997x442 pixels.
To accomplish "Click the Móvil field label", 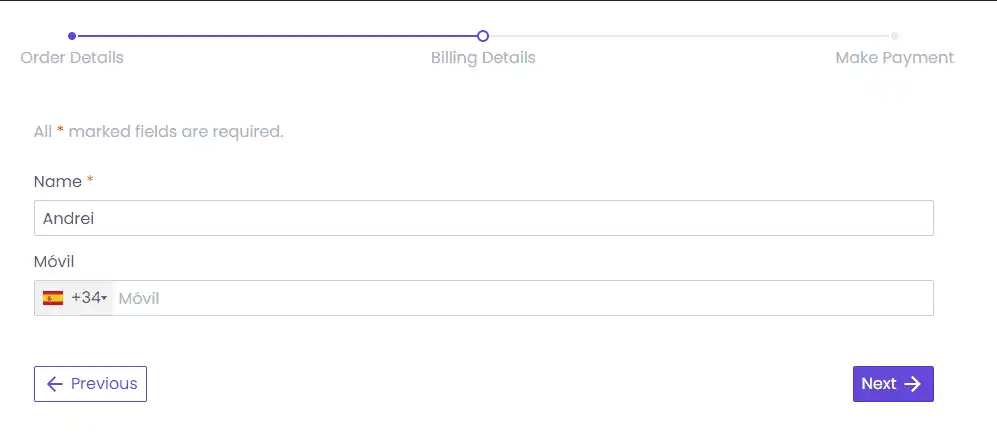I will click(54, 261).
